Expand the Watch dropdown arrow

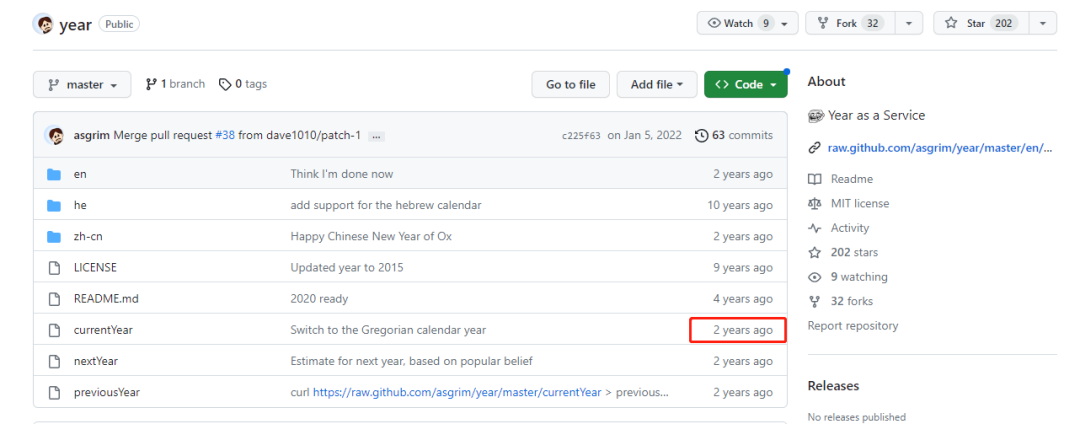coord(785,23)
